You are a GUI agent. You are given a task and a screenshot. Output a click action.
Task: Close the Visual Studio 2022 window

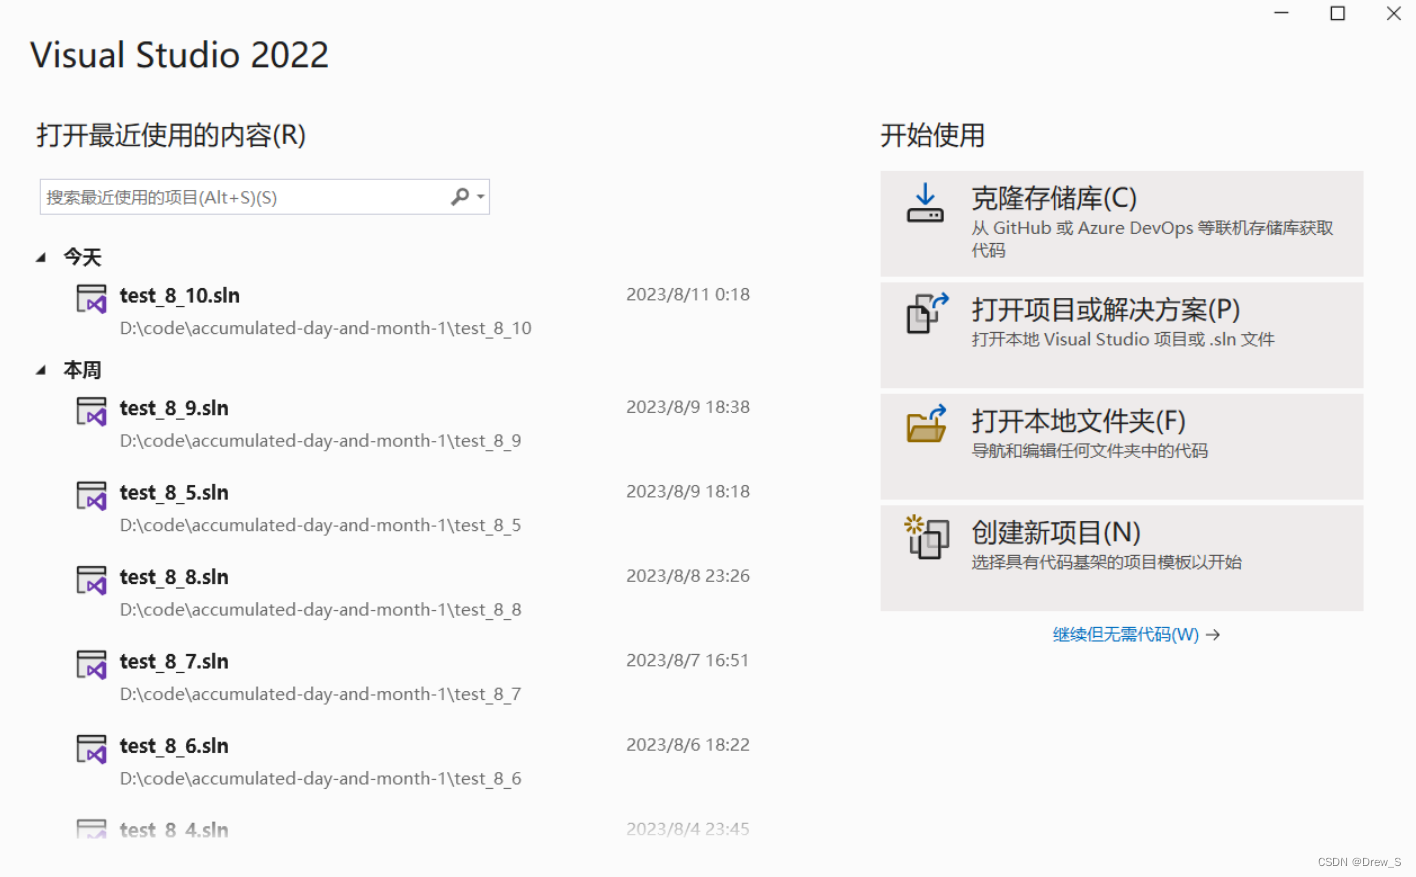click(x=1394, y=13)
